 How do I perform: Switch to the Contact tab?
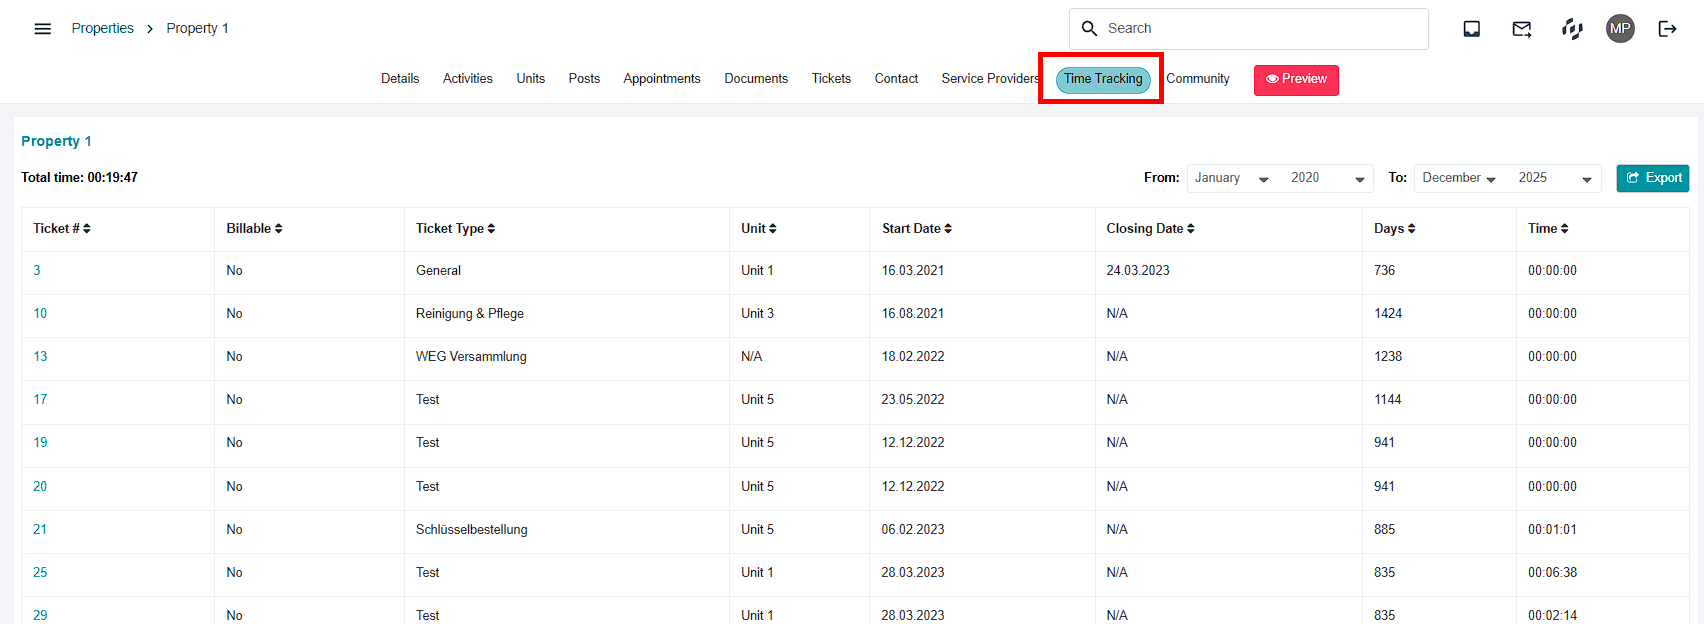[896, 79]
